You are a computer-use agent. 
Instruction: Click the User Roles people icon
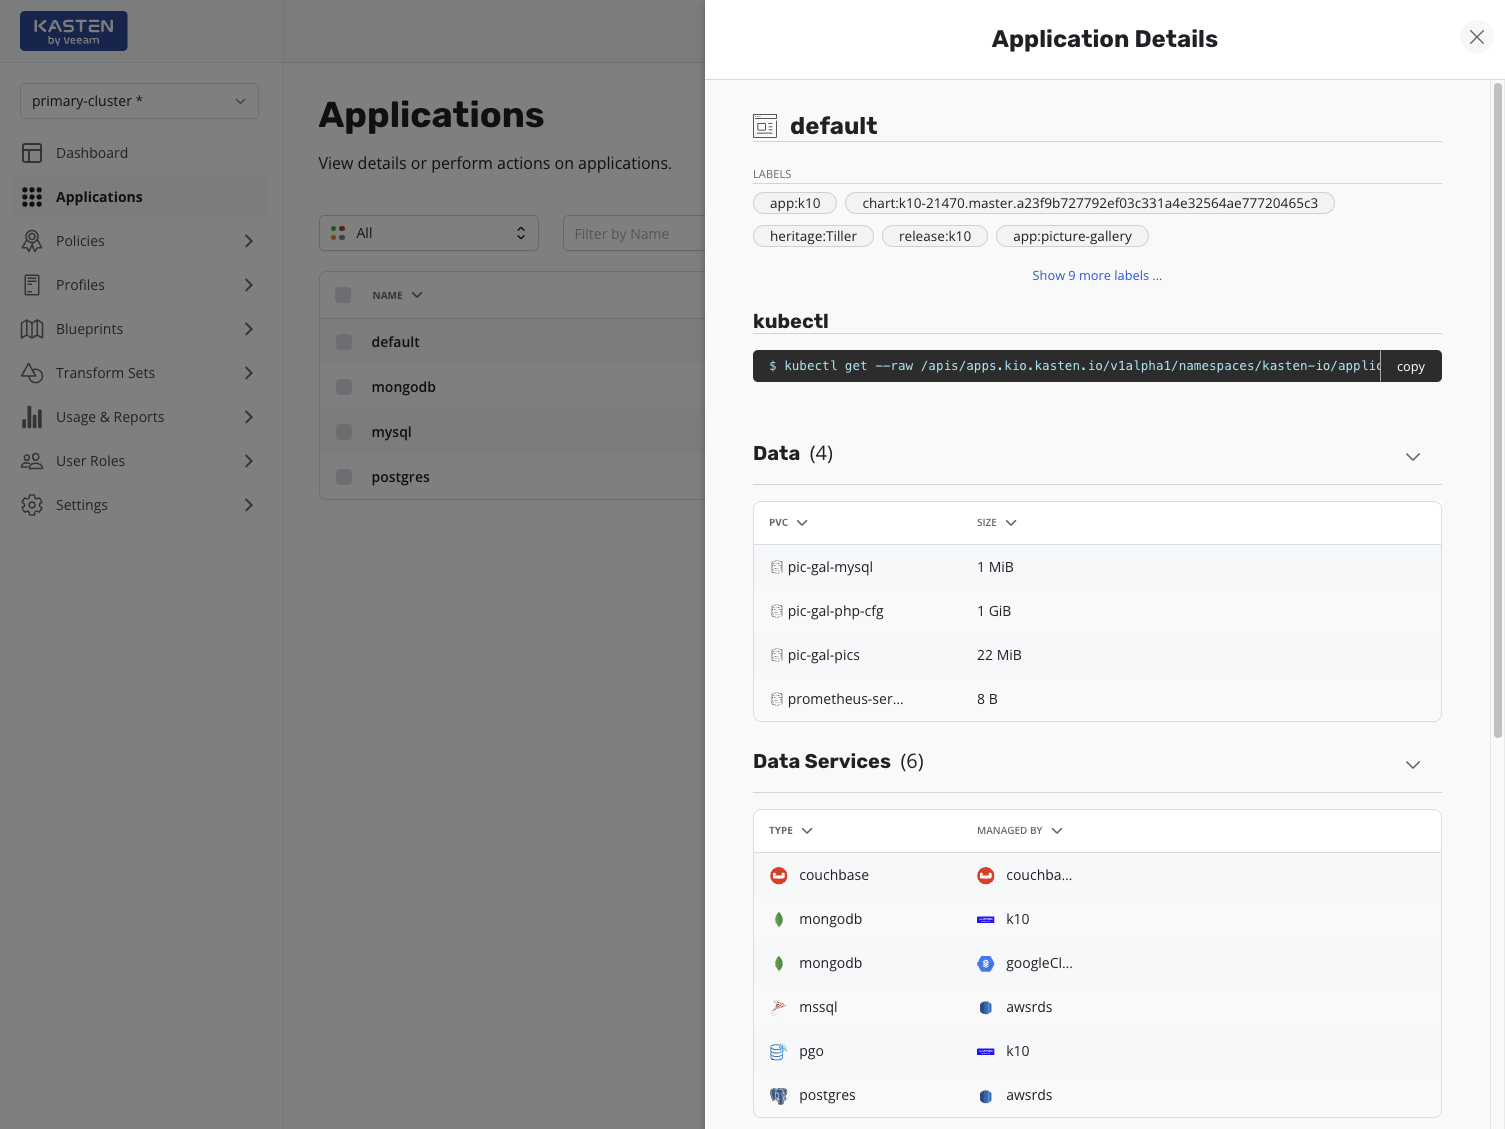tap(32, 461)
